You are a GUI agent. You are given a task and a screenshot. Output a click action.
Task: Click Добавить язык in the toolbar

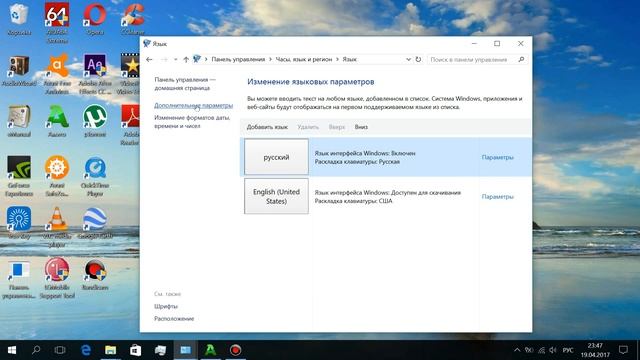coord(267,127)
